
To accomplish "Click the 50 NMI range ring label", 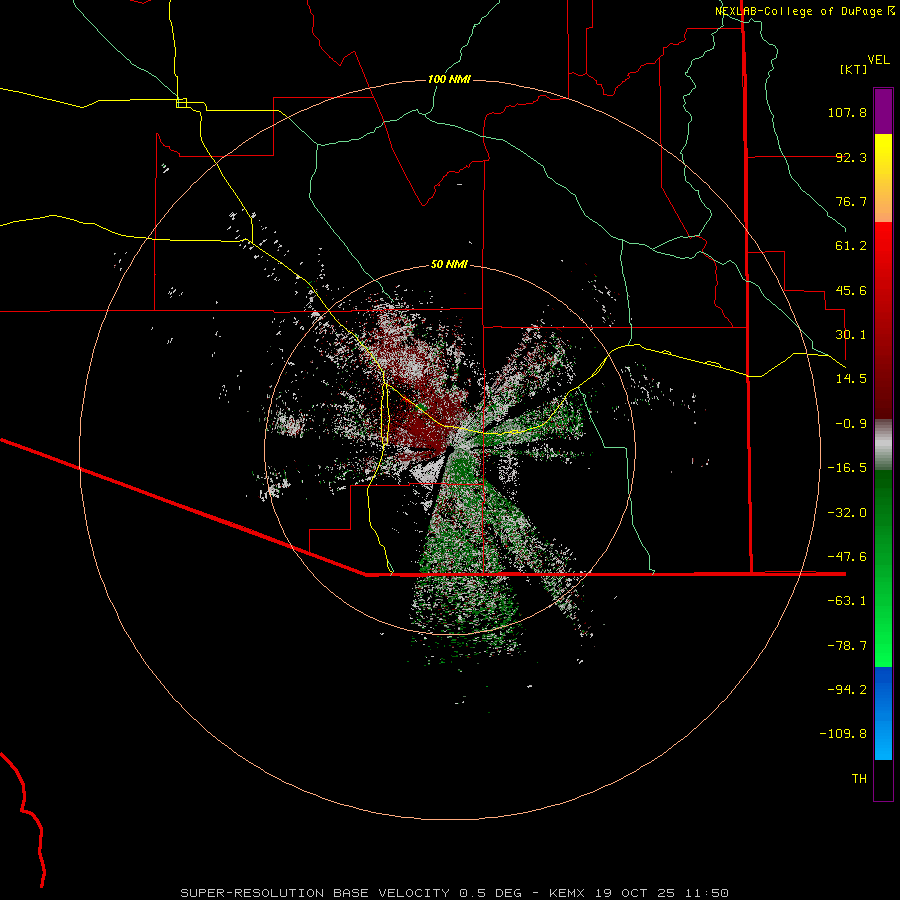I will point(449,265).
